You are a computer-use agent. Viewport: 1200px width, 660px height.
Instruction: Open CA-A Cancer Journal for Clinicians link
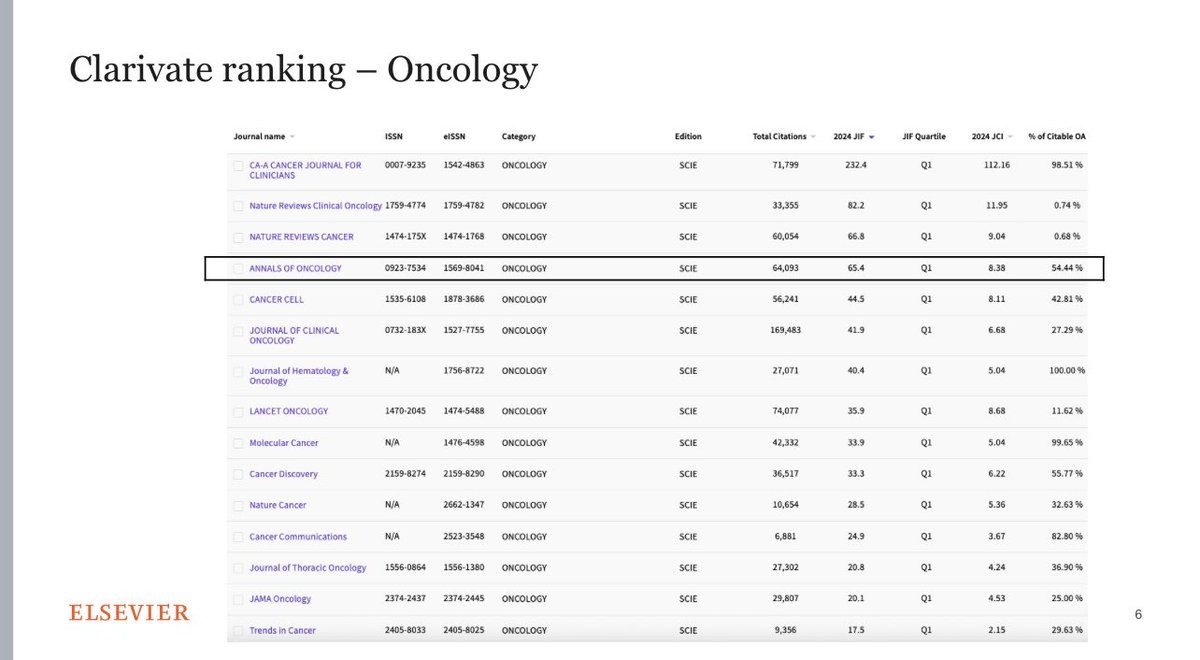pos(306,170)
